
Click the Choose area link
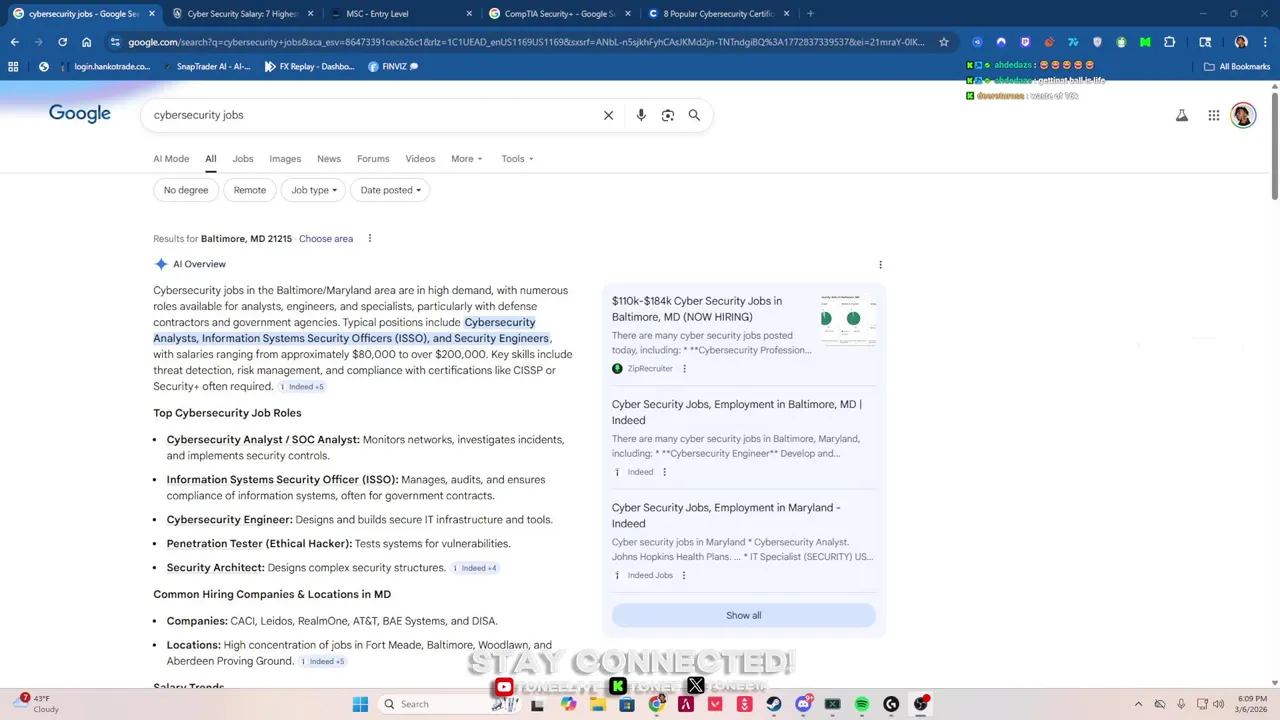click(326, 239)
